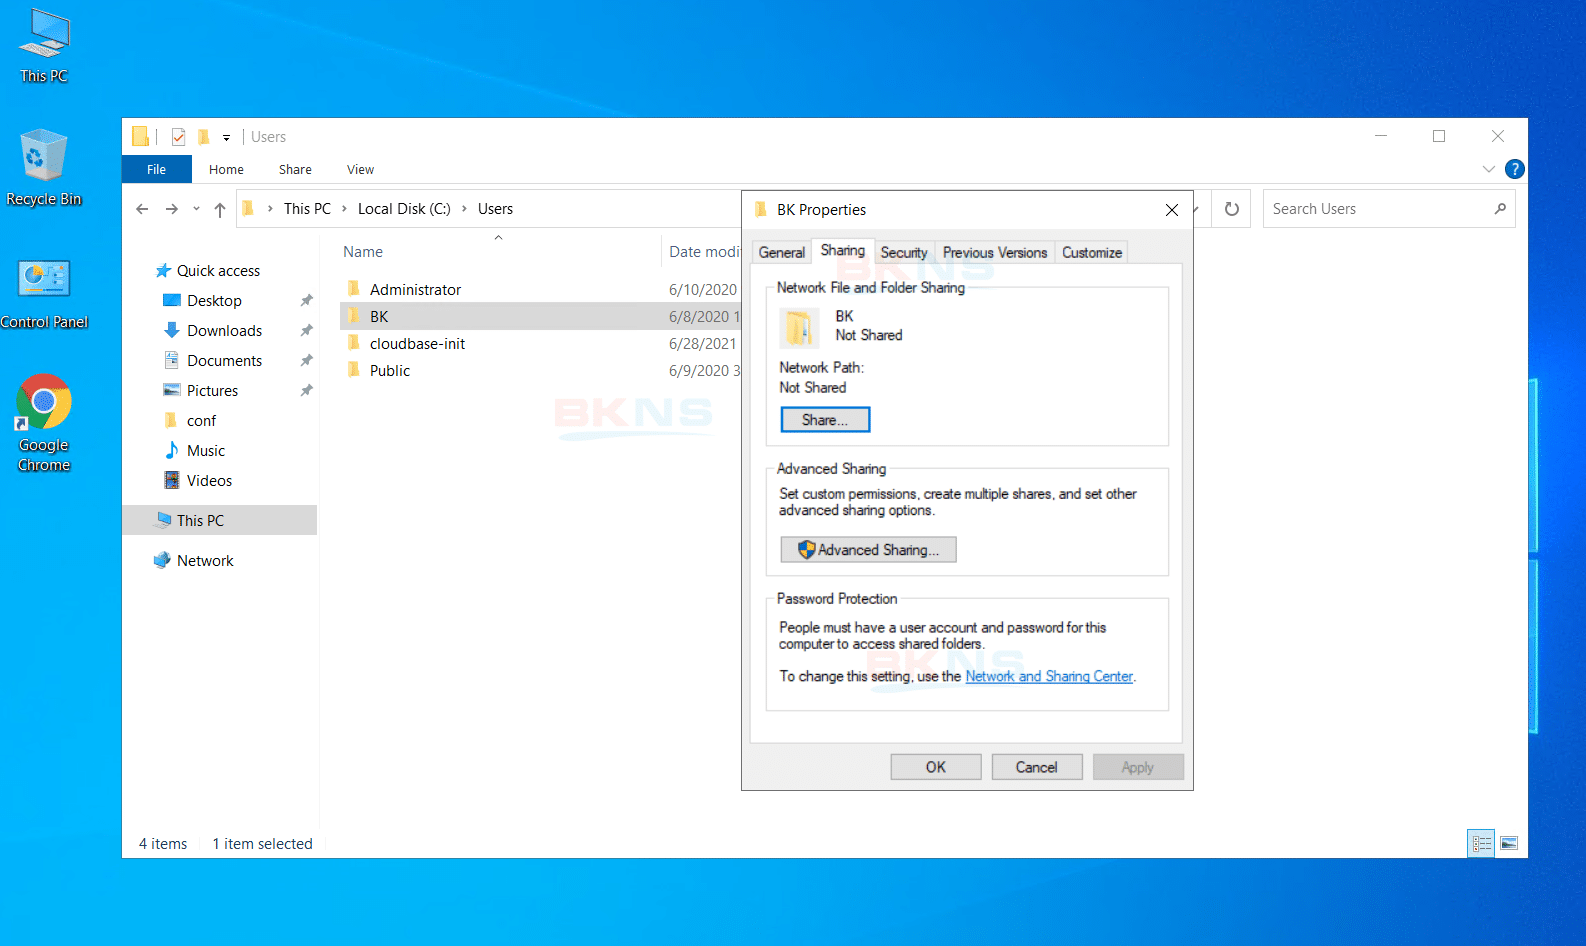Open Advanced Sharing button
Screen dimensions: 1586x946
868,550
